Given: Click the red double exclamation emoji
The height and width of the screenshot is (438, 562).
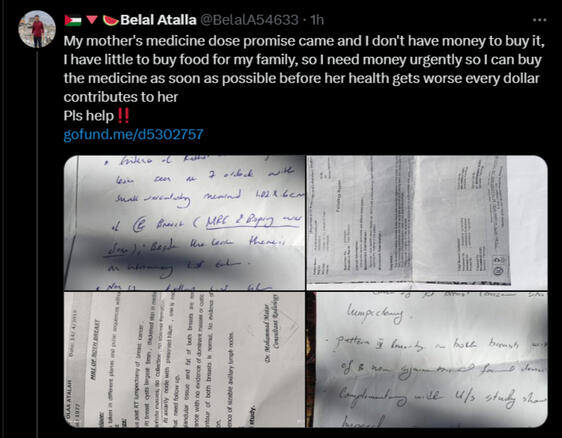Looking at the screenshot, I should (x=123, y=115).
